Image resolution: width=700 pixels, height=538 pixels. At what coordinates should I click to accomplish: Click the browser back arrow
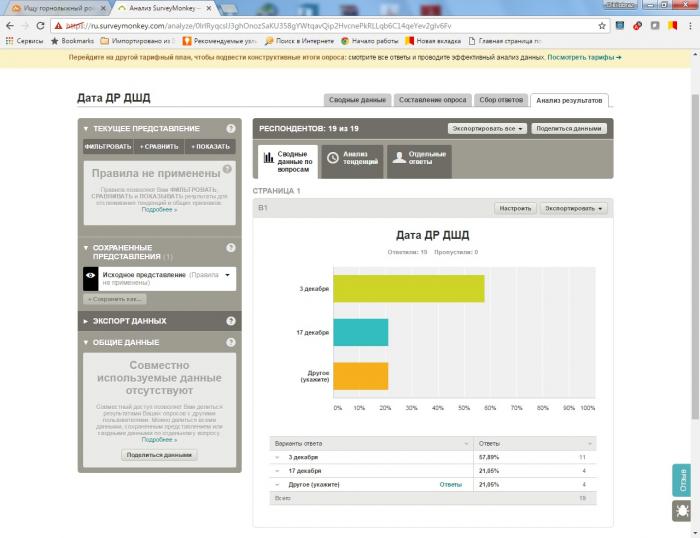click(10, 25)
